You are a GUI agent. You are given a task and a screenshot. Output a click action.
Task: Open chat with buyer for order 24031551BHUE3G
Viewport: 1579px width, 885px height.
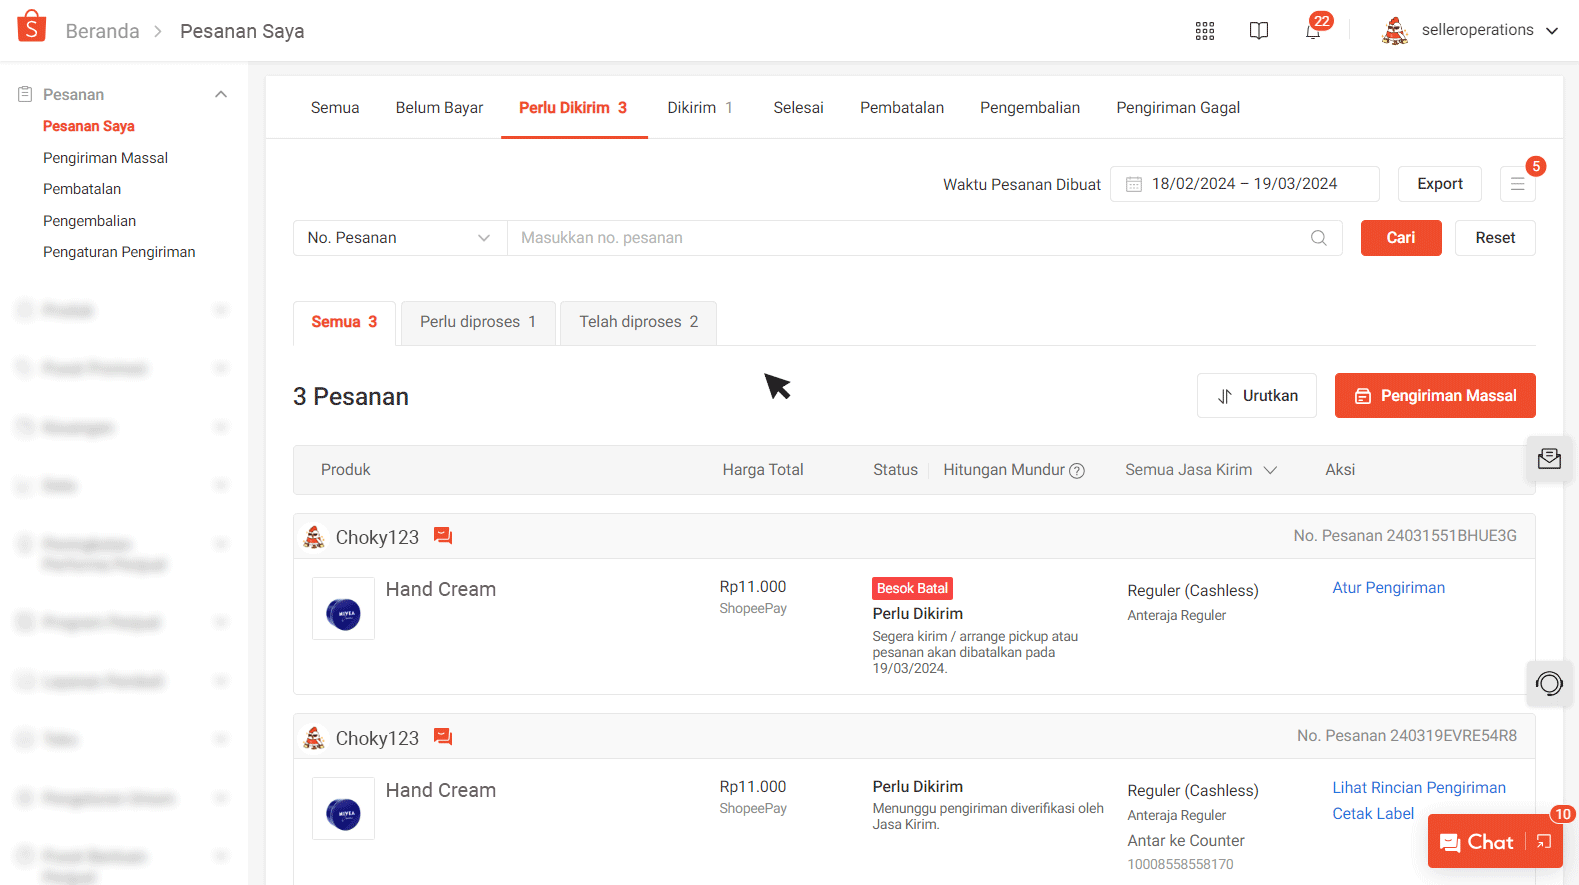pos(443,537)
